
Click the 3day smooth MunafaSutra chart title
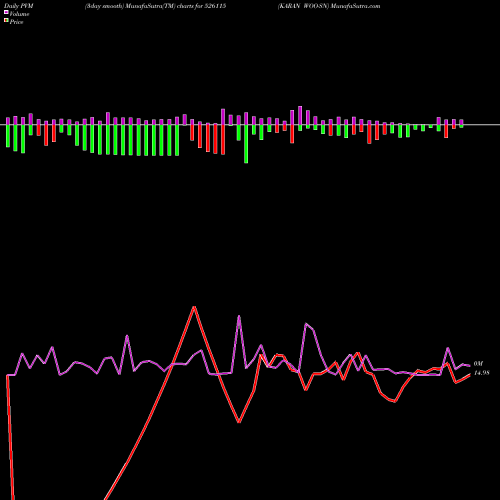pos(155,6)
